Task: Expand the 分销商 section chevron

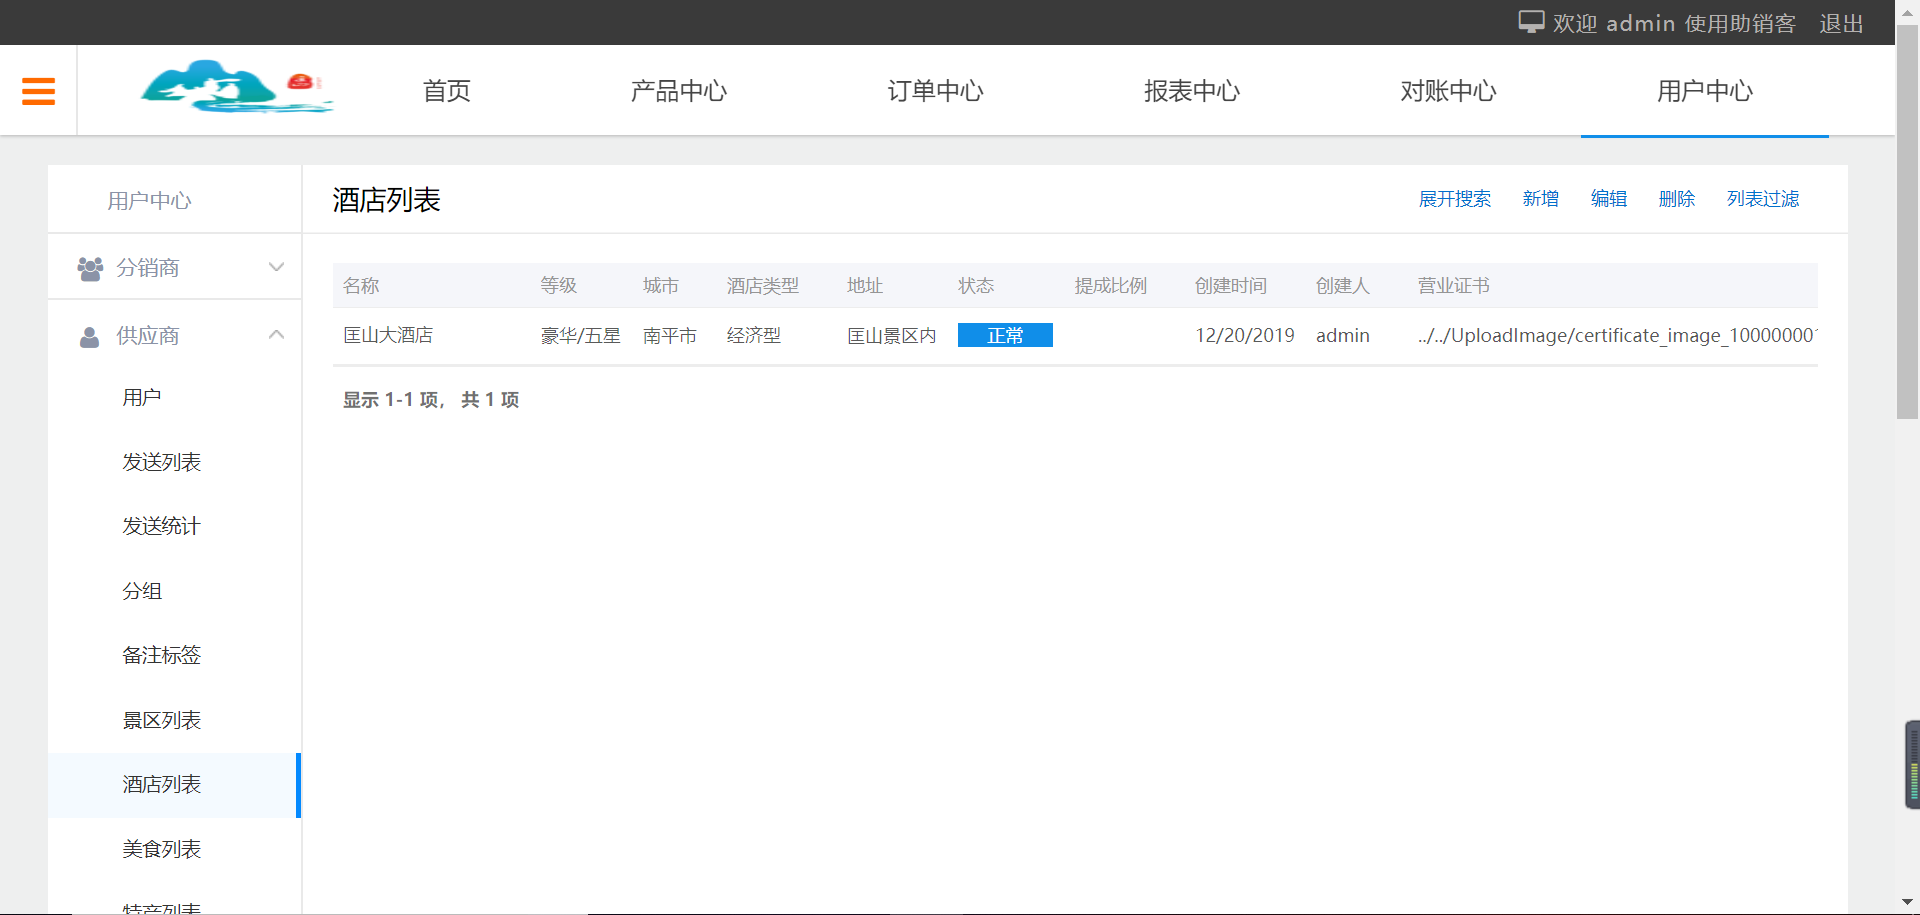Action: pos(276,267)
